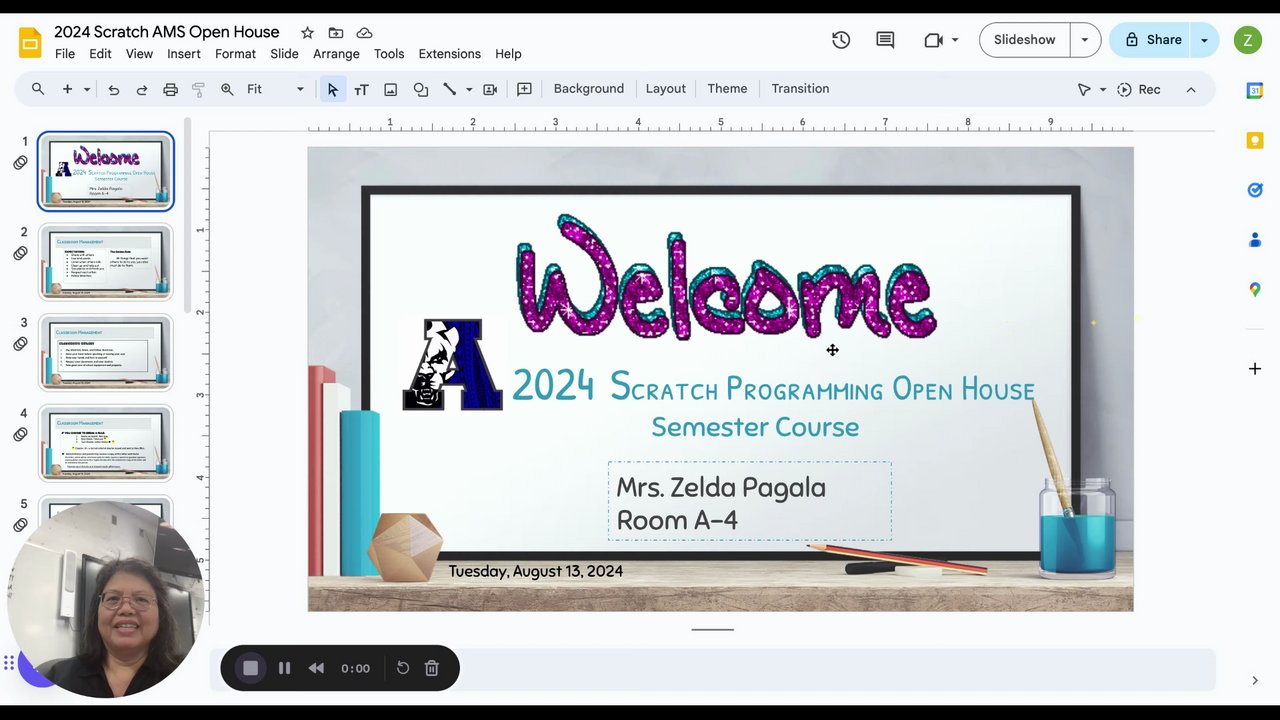Click the Theme button
Image resolution: width=1280 pixels, height=720 pixels.
(x=727, y=89)
